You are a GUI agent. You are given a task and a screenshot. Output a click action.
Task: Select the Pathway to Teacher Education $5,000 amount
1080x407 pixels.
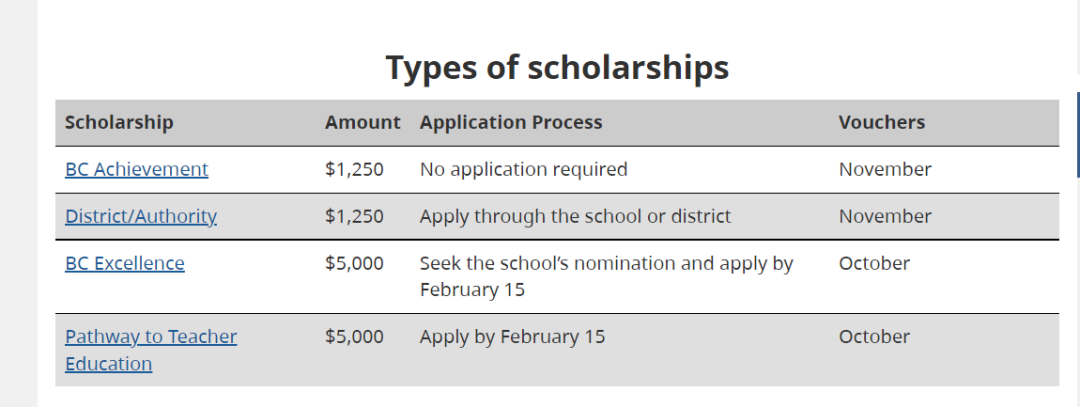click(354, 337)
